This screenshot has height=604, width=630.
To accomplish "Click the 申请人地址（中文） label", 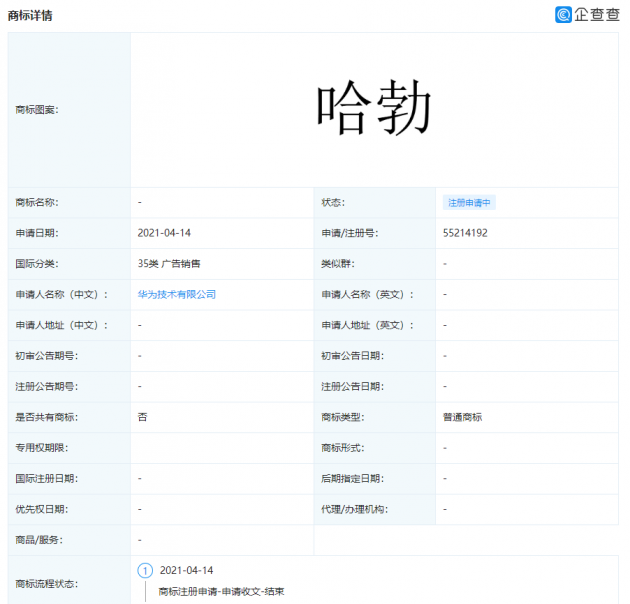I will 61,325.
